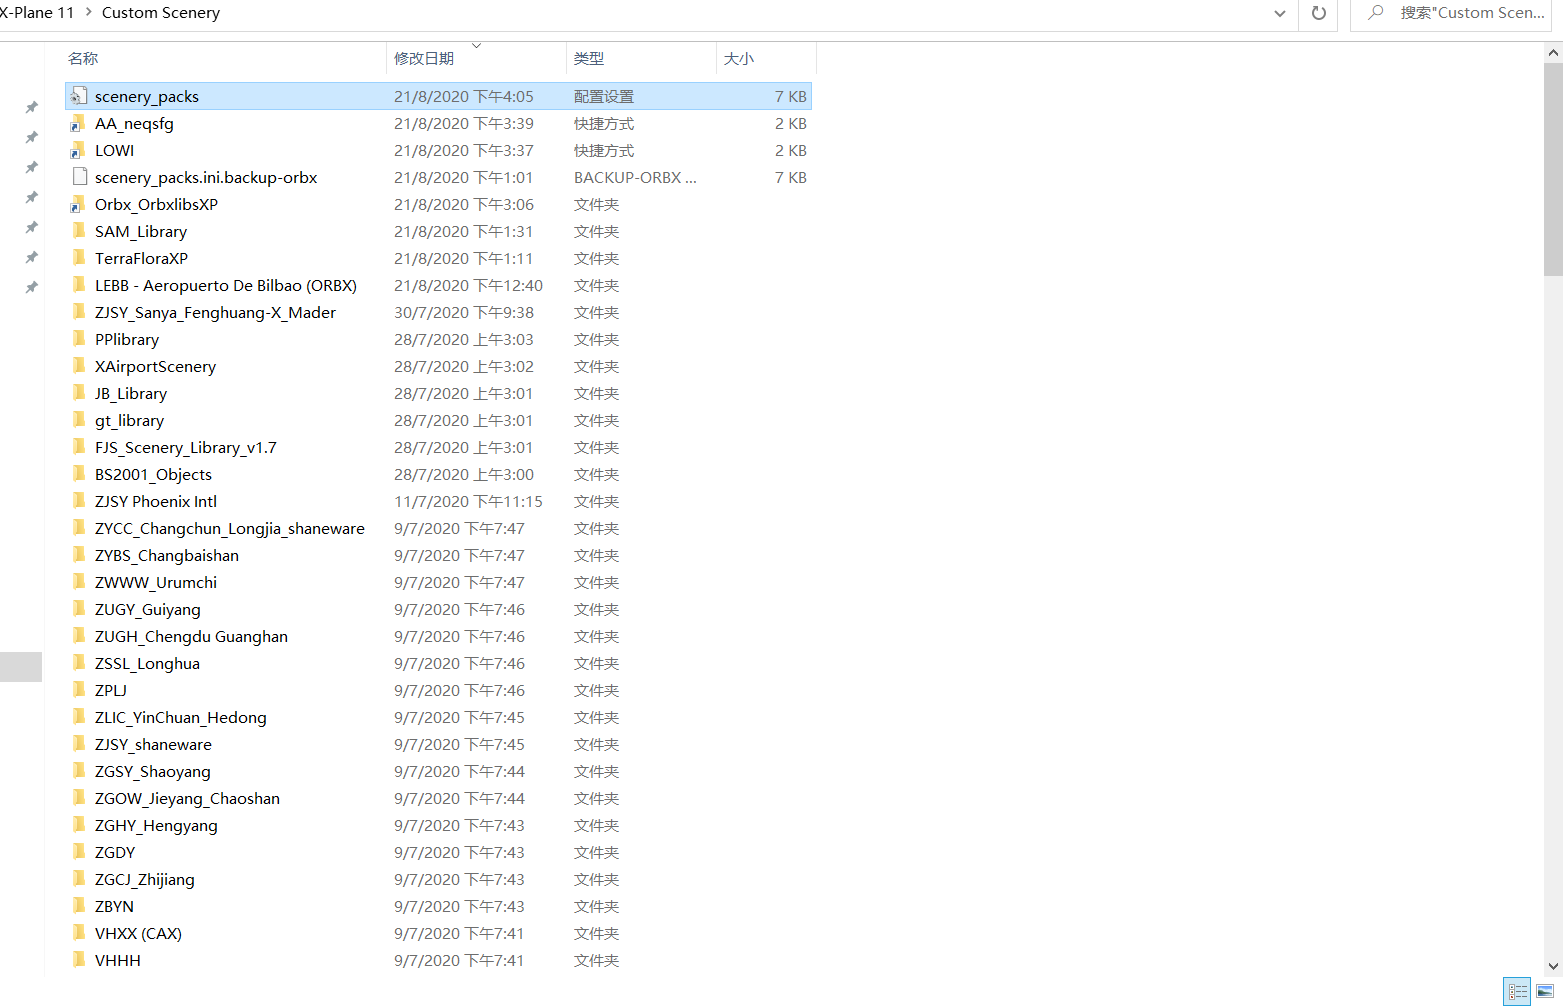The image size is (1563, 1006).
Task: Click the LOWI shortcut icon
Action: pos(79,150)
